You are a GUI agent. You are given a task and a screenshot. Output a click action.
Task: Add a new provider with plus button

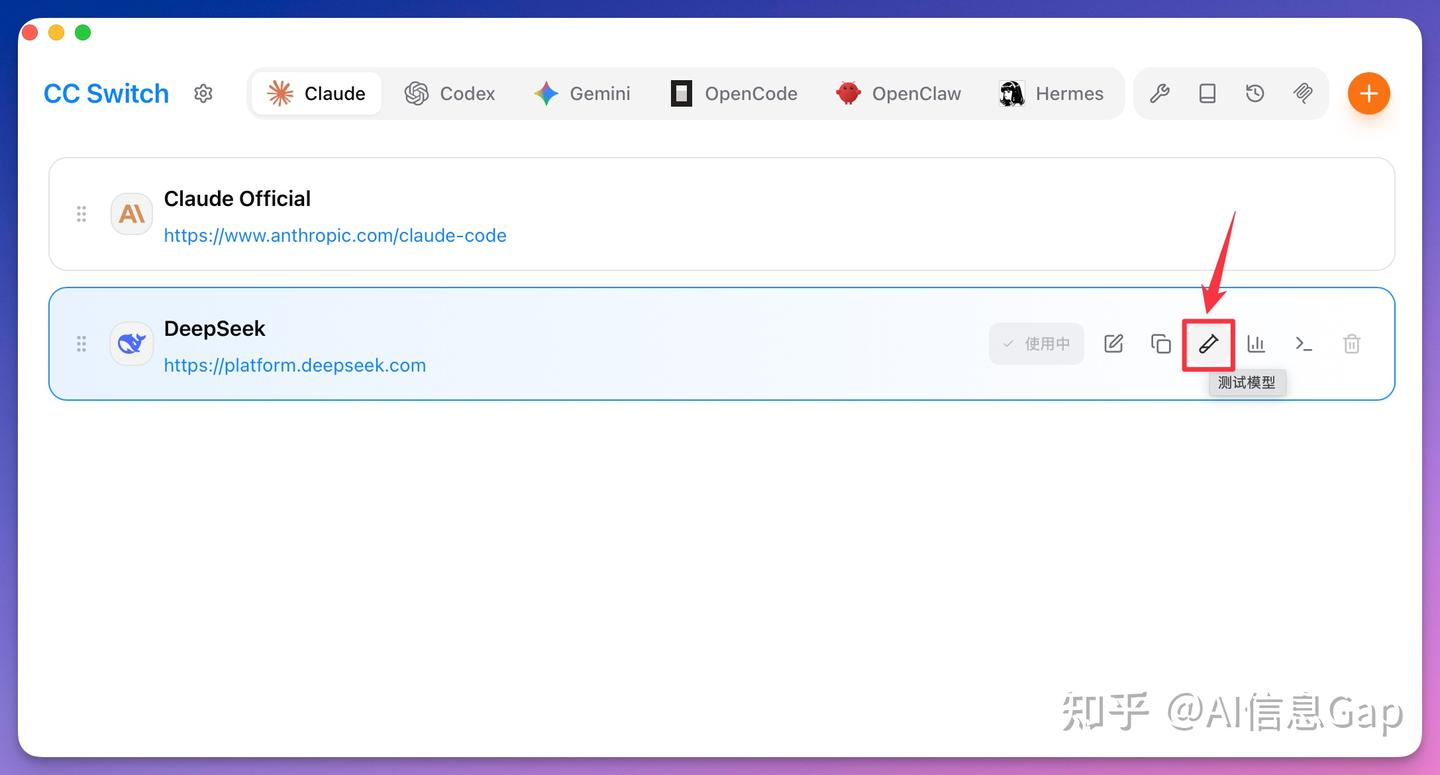coord(1369,93)
